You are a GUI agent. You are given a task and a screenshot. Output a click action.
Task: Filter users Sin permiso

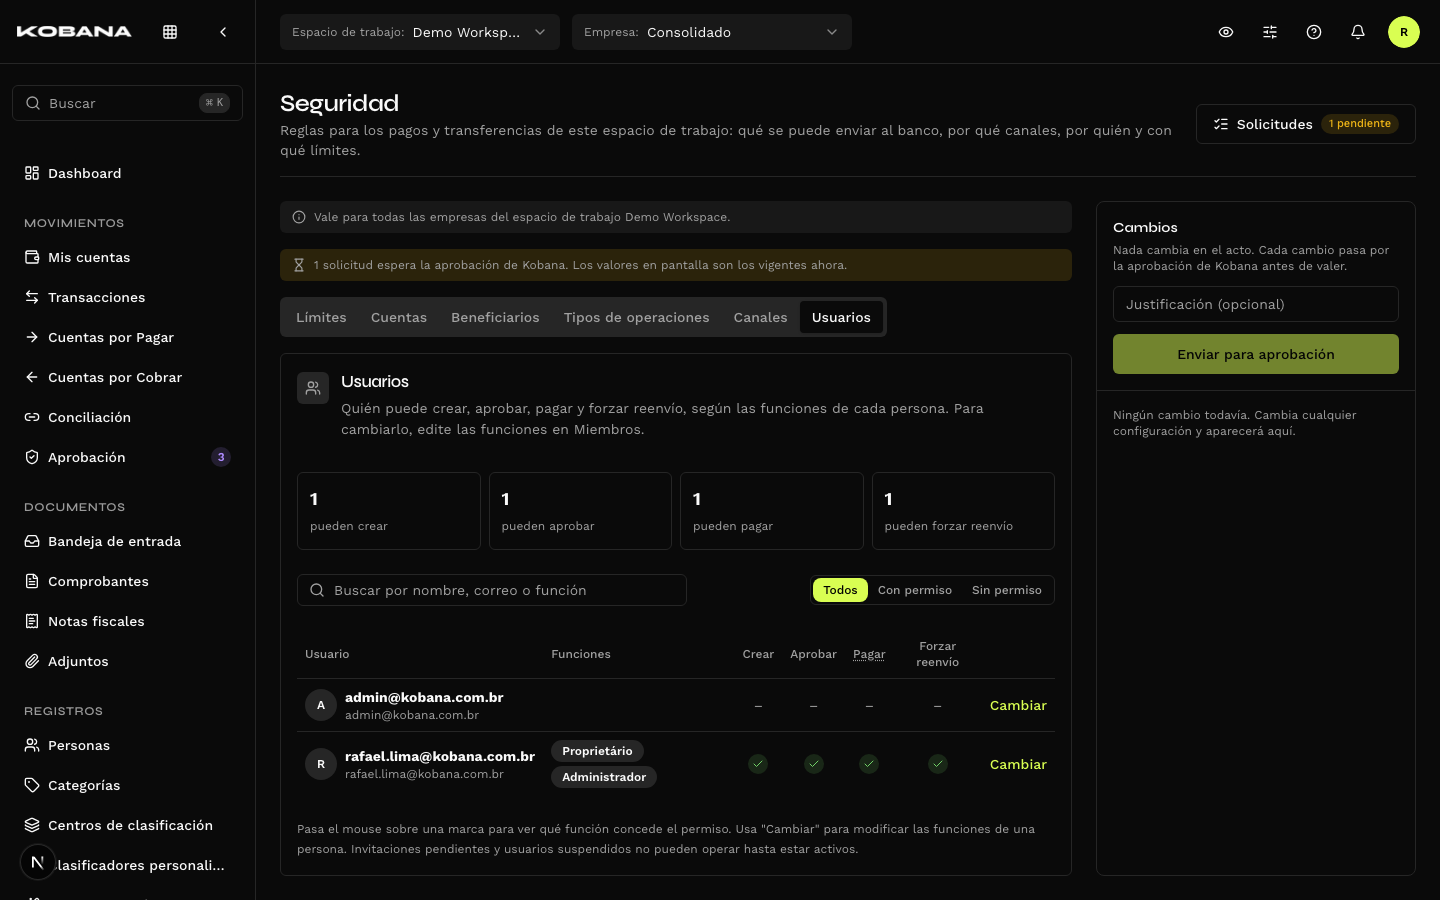[x=1007, y=590]
